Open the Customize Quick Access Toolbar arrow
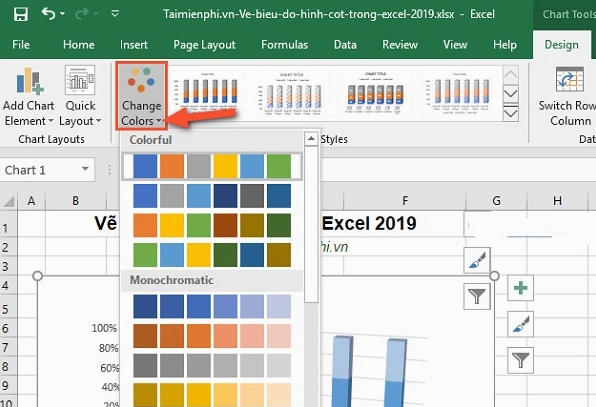This screenshot has height=407, width=596. point(115,14)
